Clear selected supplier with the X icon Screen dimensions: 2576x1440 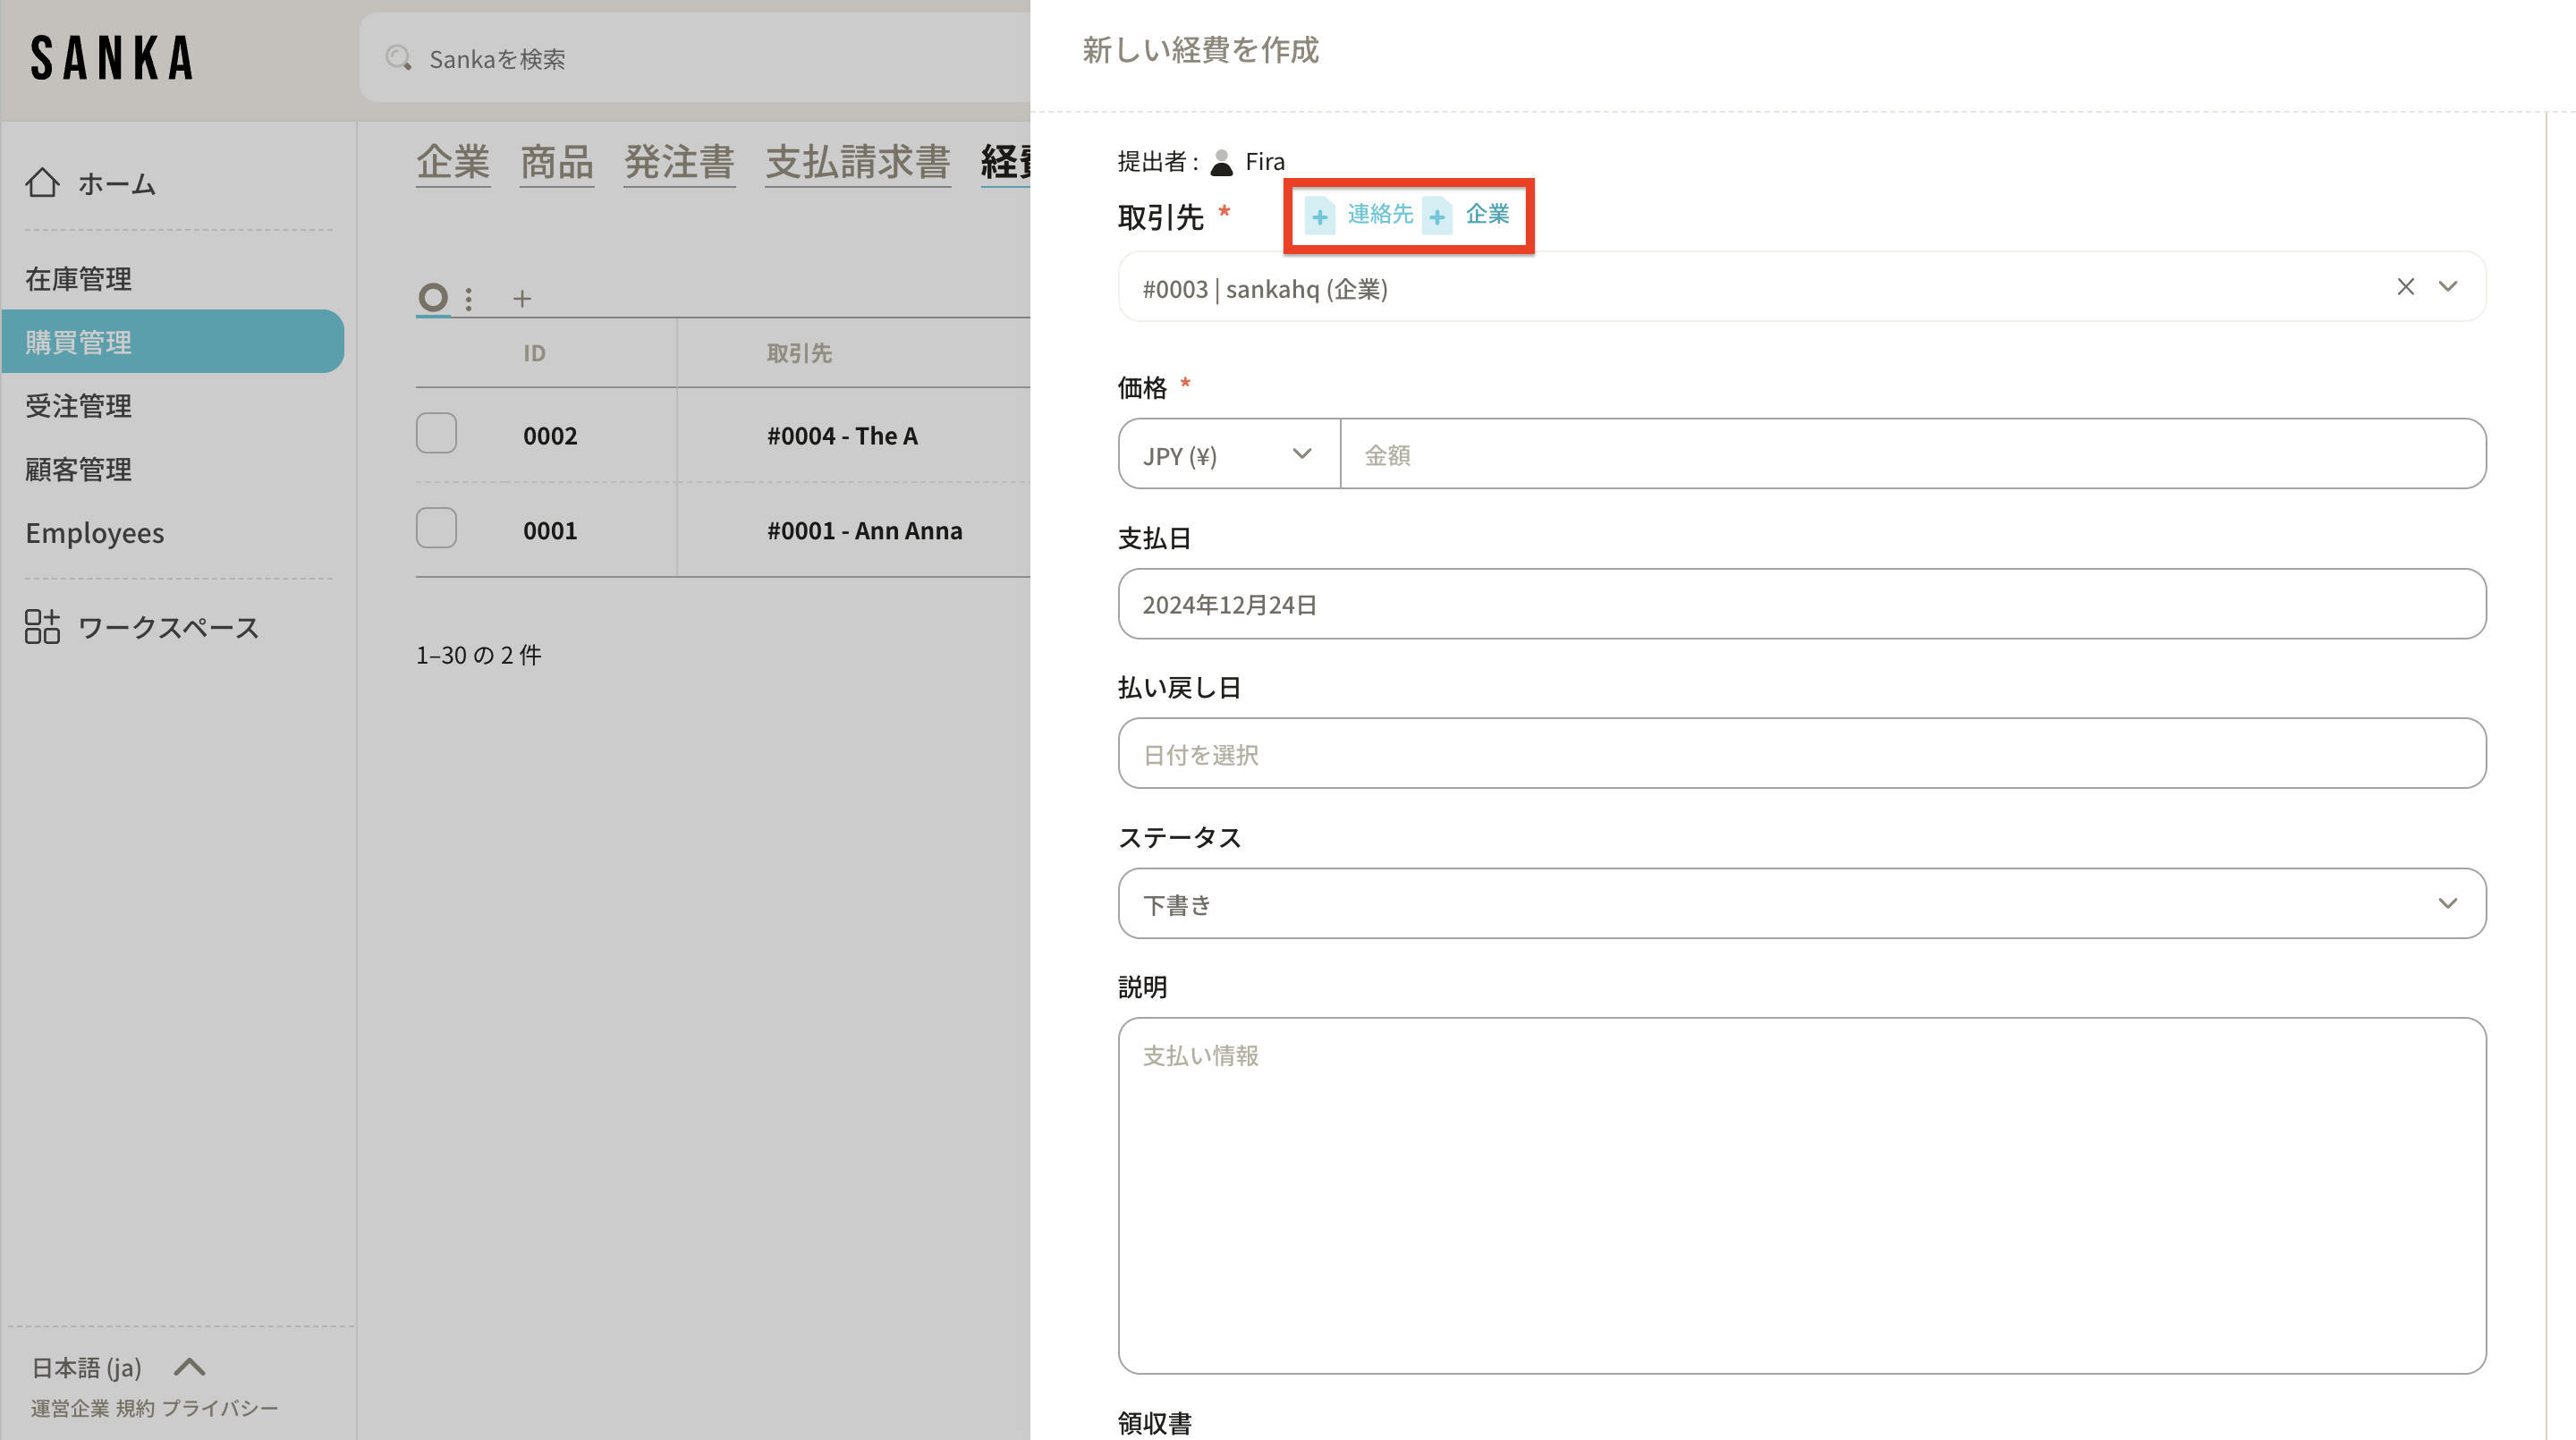pos(2405,287)
